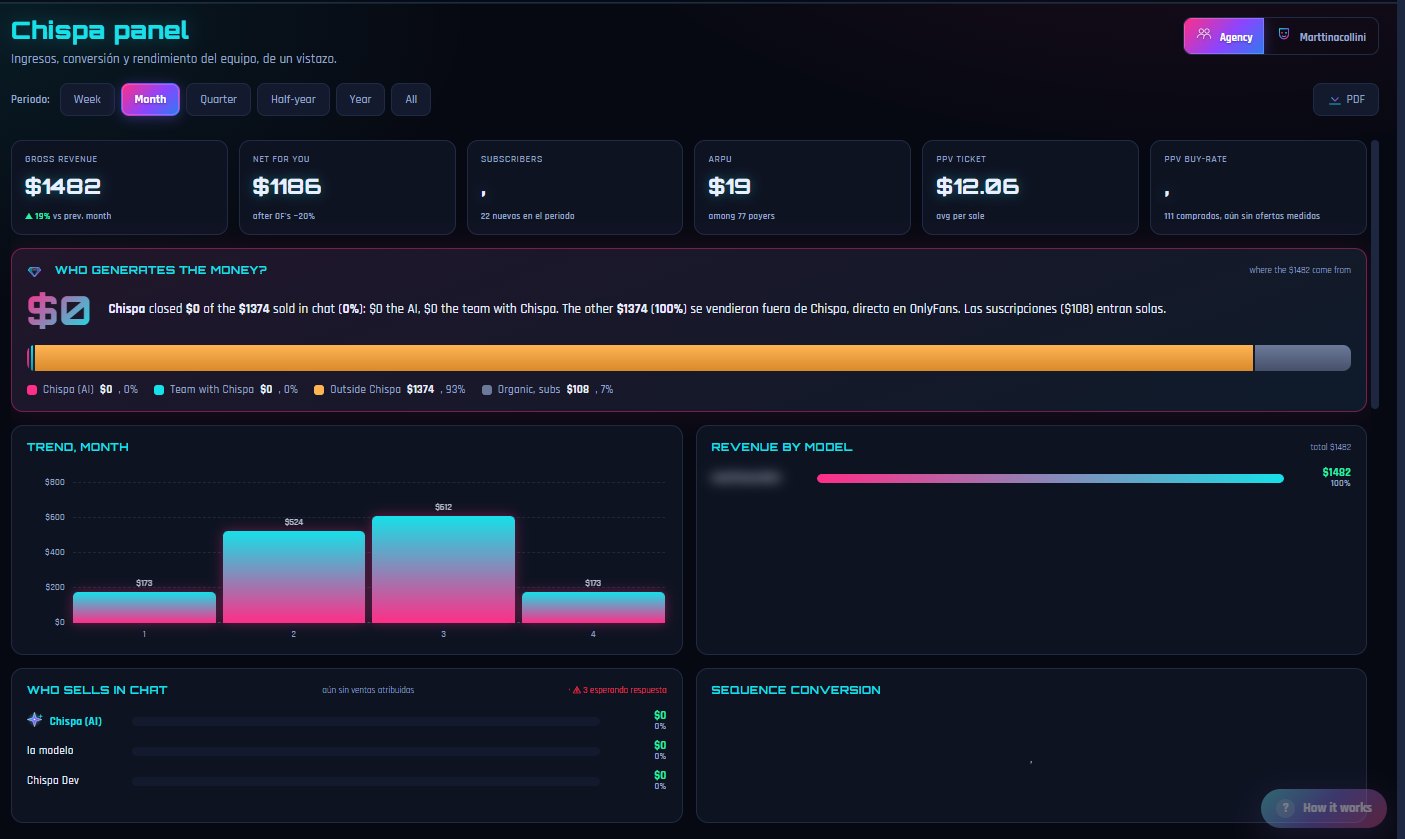The height and width of the screenshot is (839, 1405).
Task: Click the trend chart bar for week 4
Action: [x=593, y=607]
